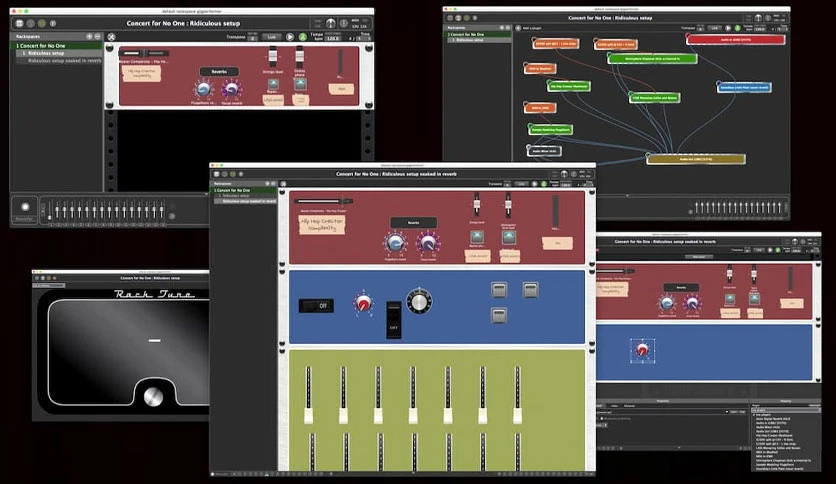The image size is (836, 484).
Task: Toggle left teal button in center window red panel
Action: [x=477, y=237]
